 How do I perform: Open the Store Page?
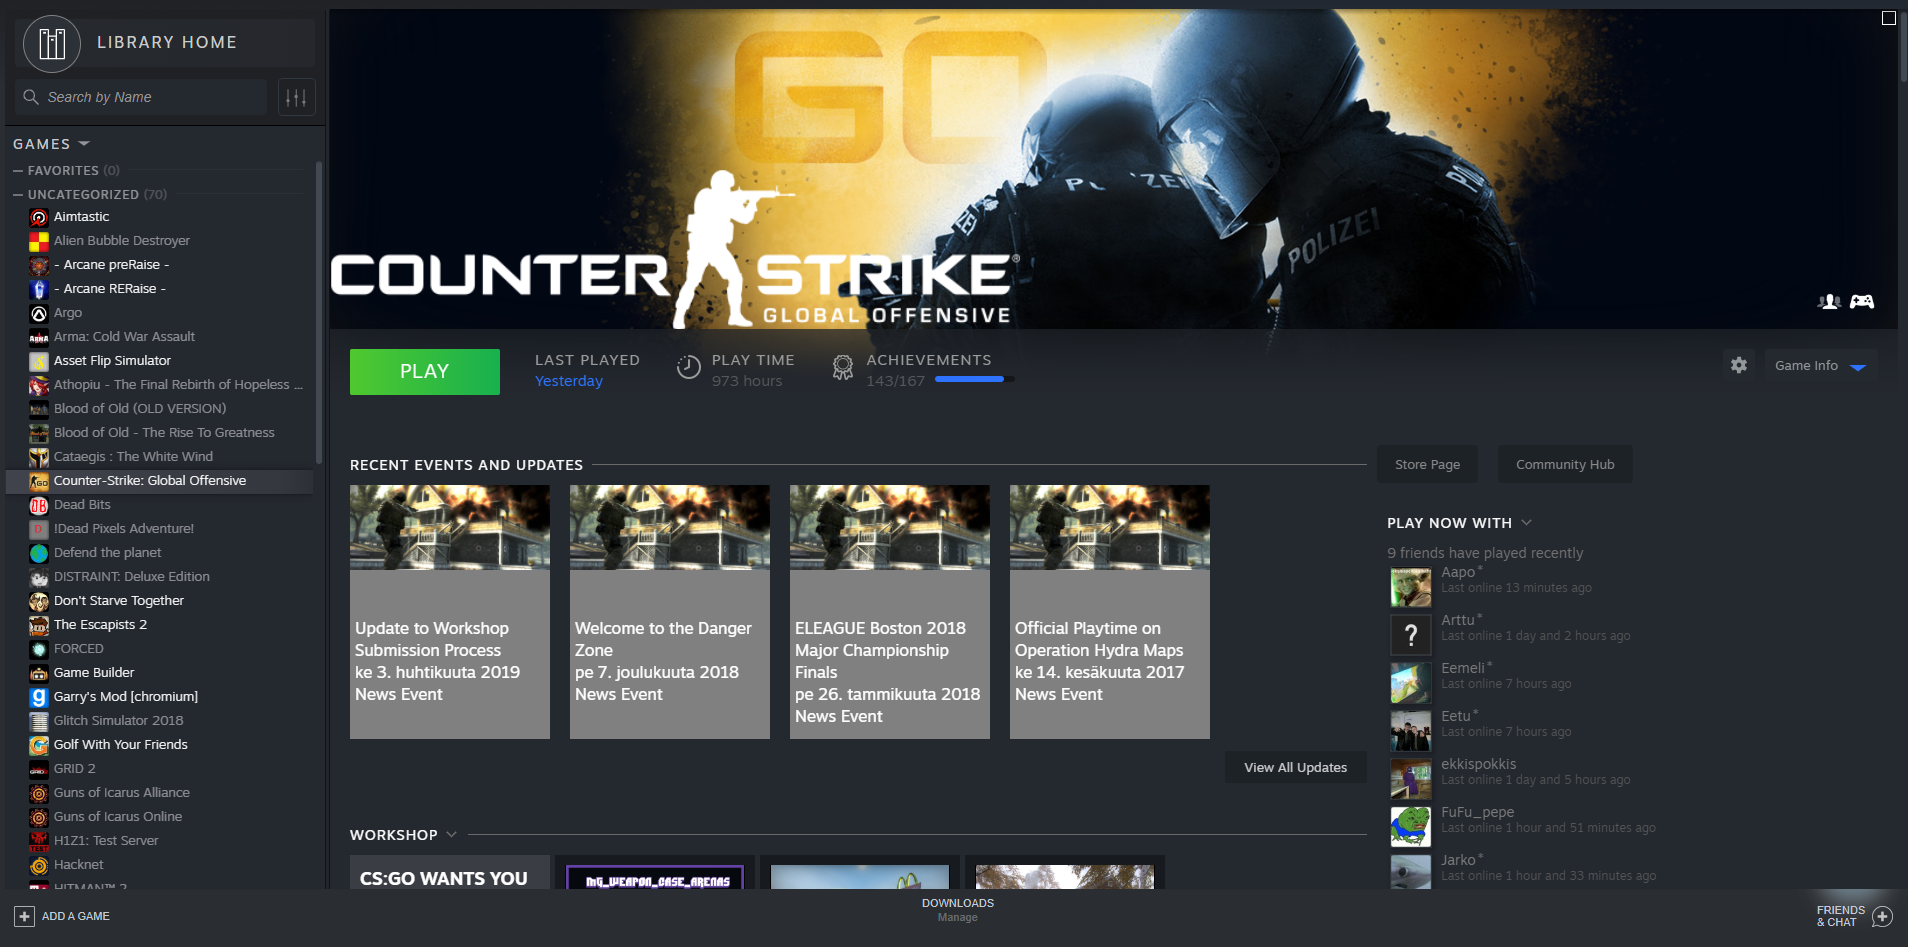coord(1427,464)
